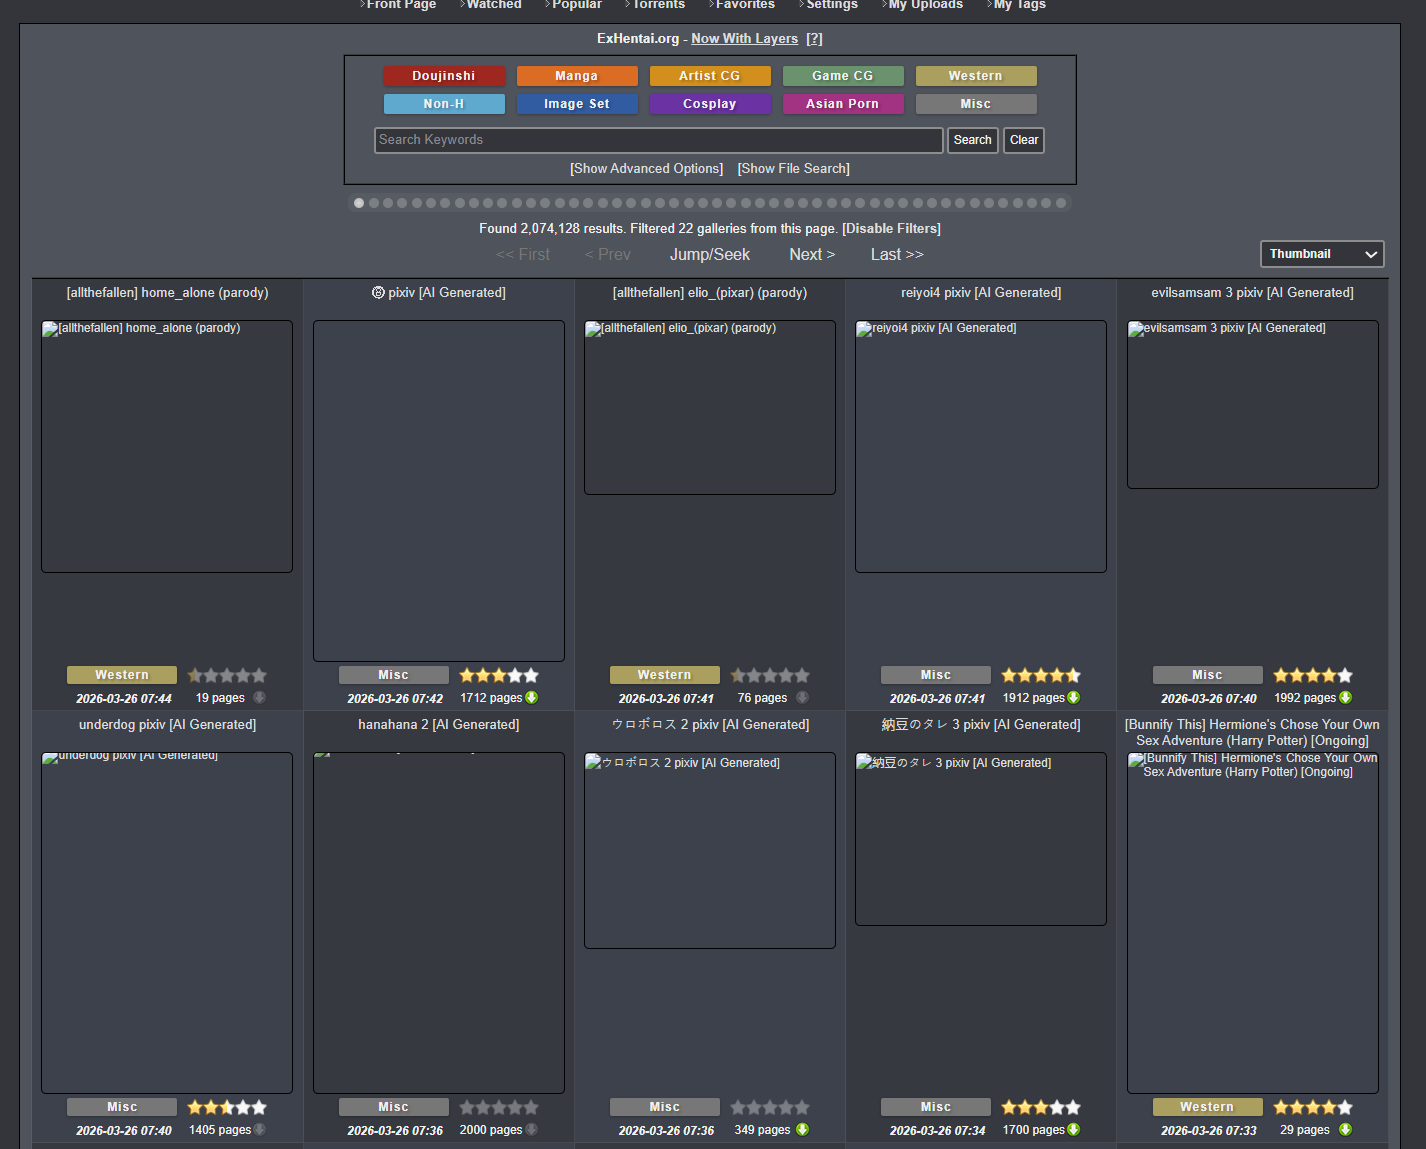Click the Disable Filters link
The image size is (1426, 1149).
pos(892,229)
